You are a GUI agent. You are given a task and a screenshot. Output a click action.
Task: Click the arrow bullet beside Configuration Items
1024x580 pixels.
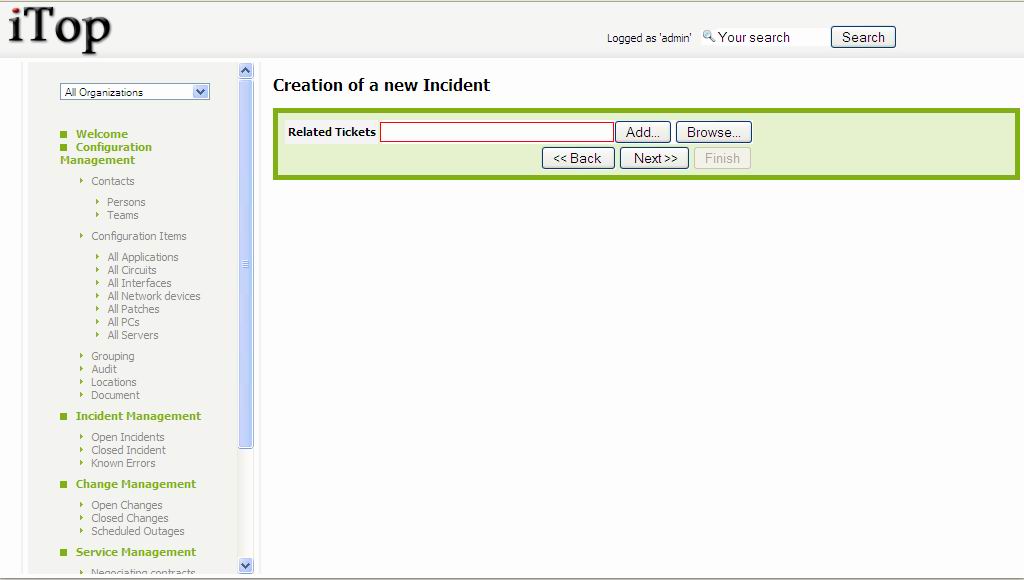click(x=82, y=236)
